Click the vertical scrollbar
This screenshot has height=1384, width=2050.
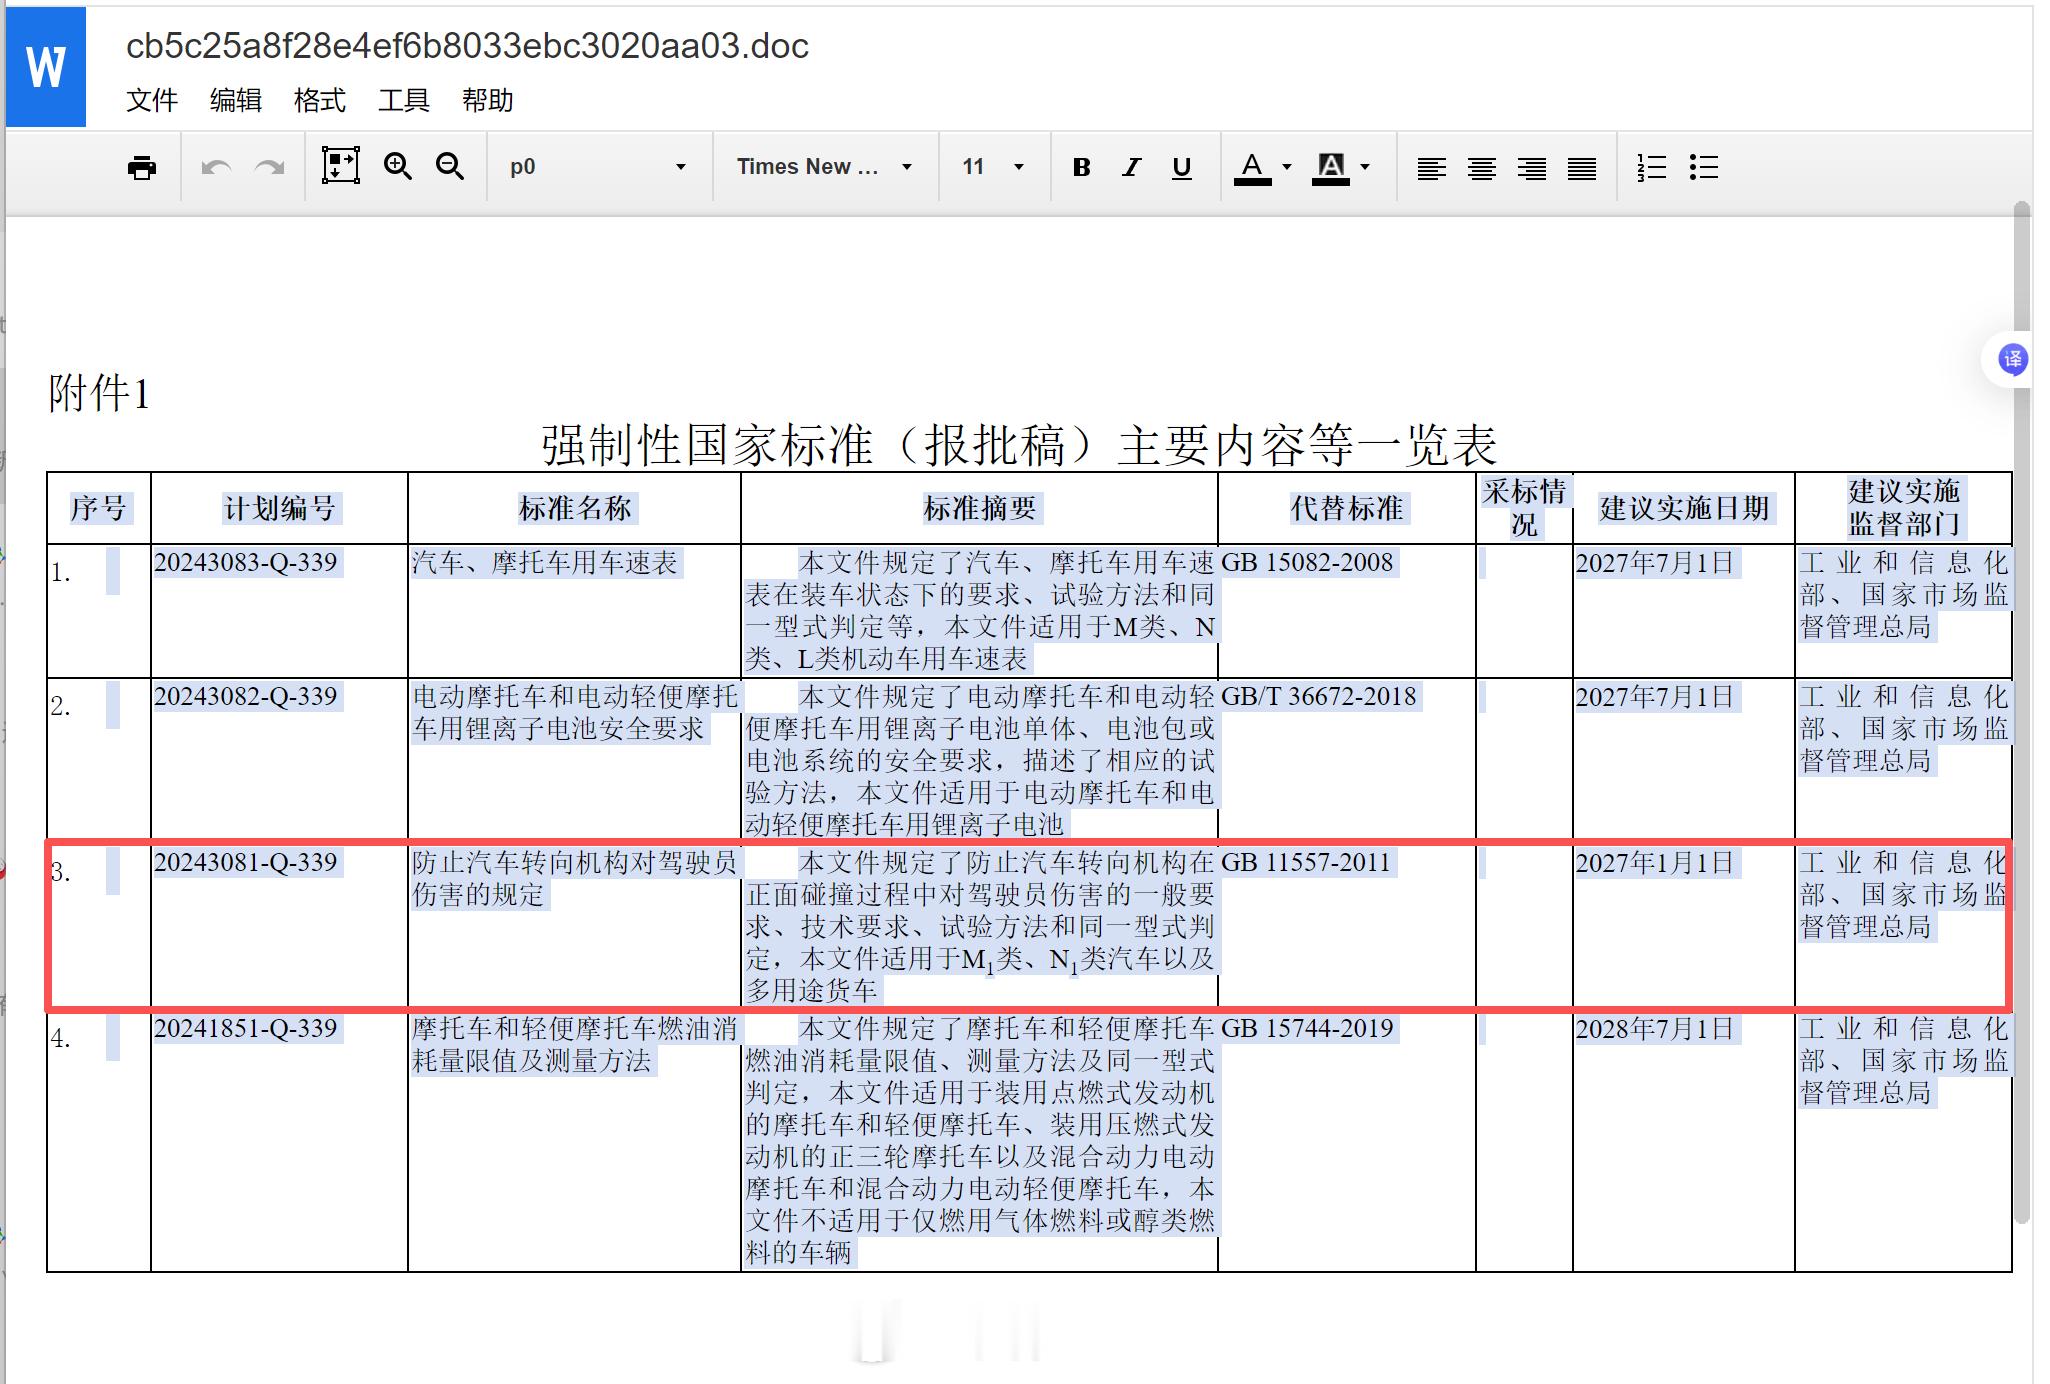click(2022, 700)
